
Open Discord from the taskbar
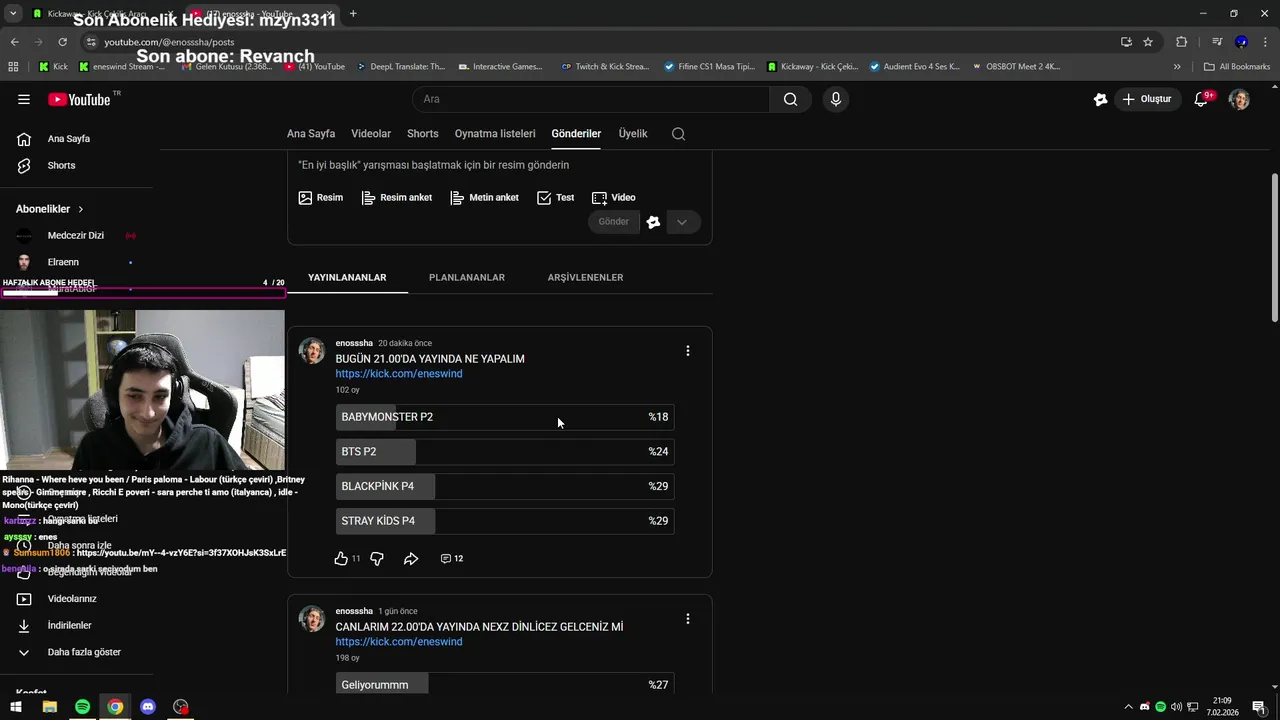pos(148,707)
